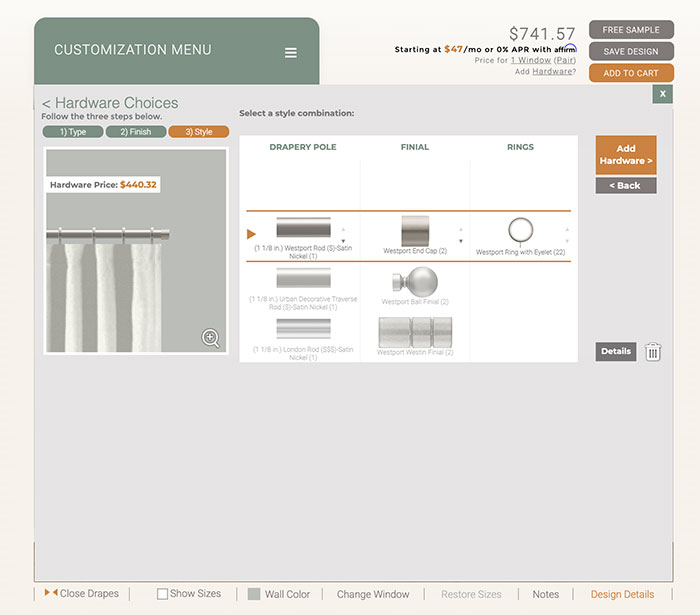Pick the Urban Decorative Traverse Rod image
This screenshot has height=615, width=700.
(x=303, y=279)
